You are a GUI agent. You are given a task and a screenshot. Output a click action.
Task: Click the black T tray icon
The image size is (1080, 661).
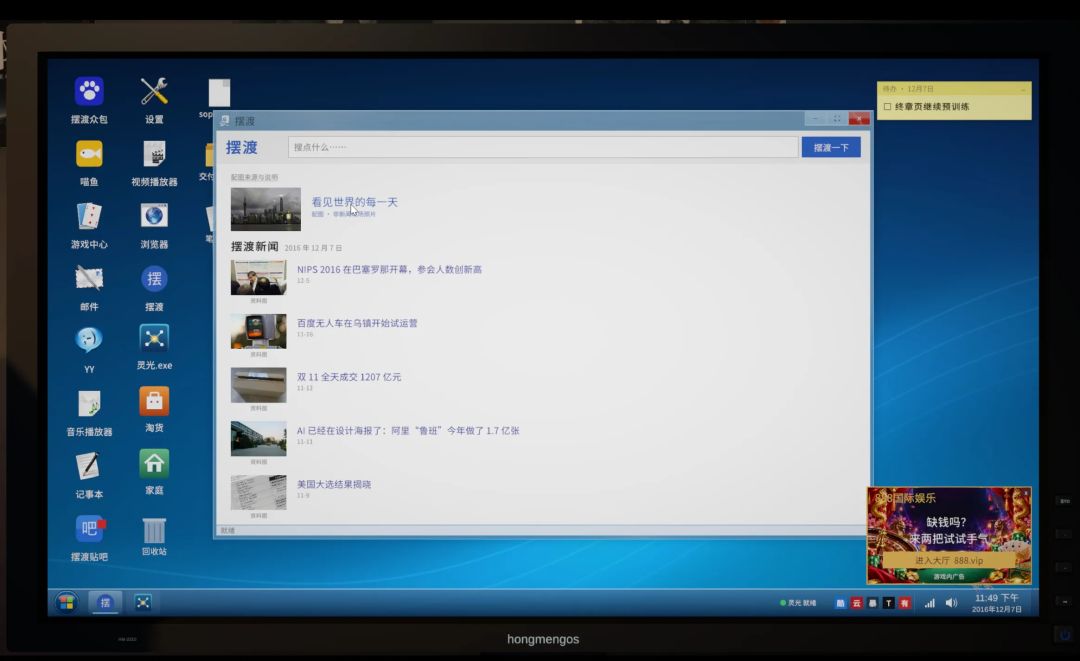tap(889, 603)
